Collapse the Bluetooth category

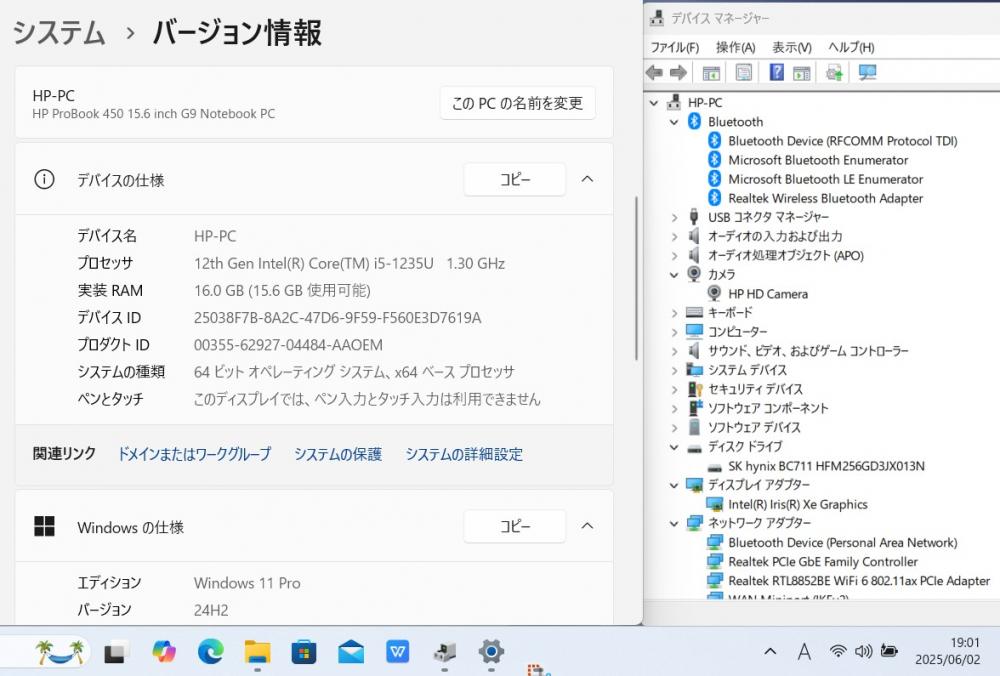[x=674, y=122]
